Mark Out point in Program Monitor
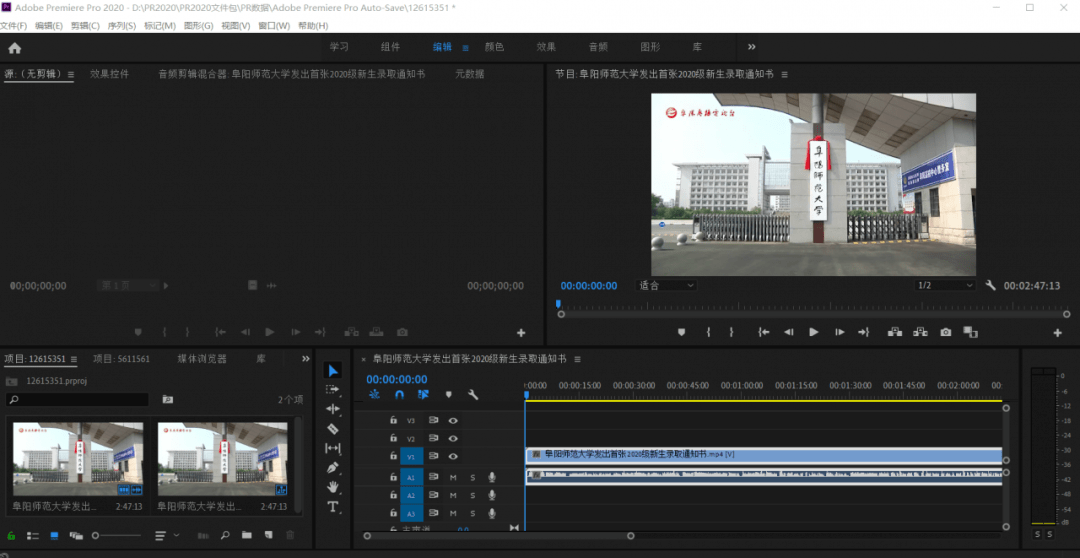This screenshot has width=1080, height=558. [x=731, y=332]
